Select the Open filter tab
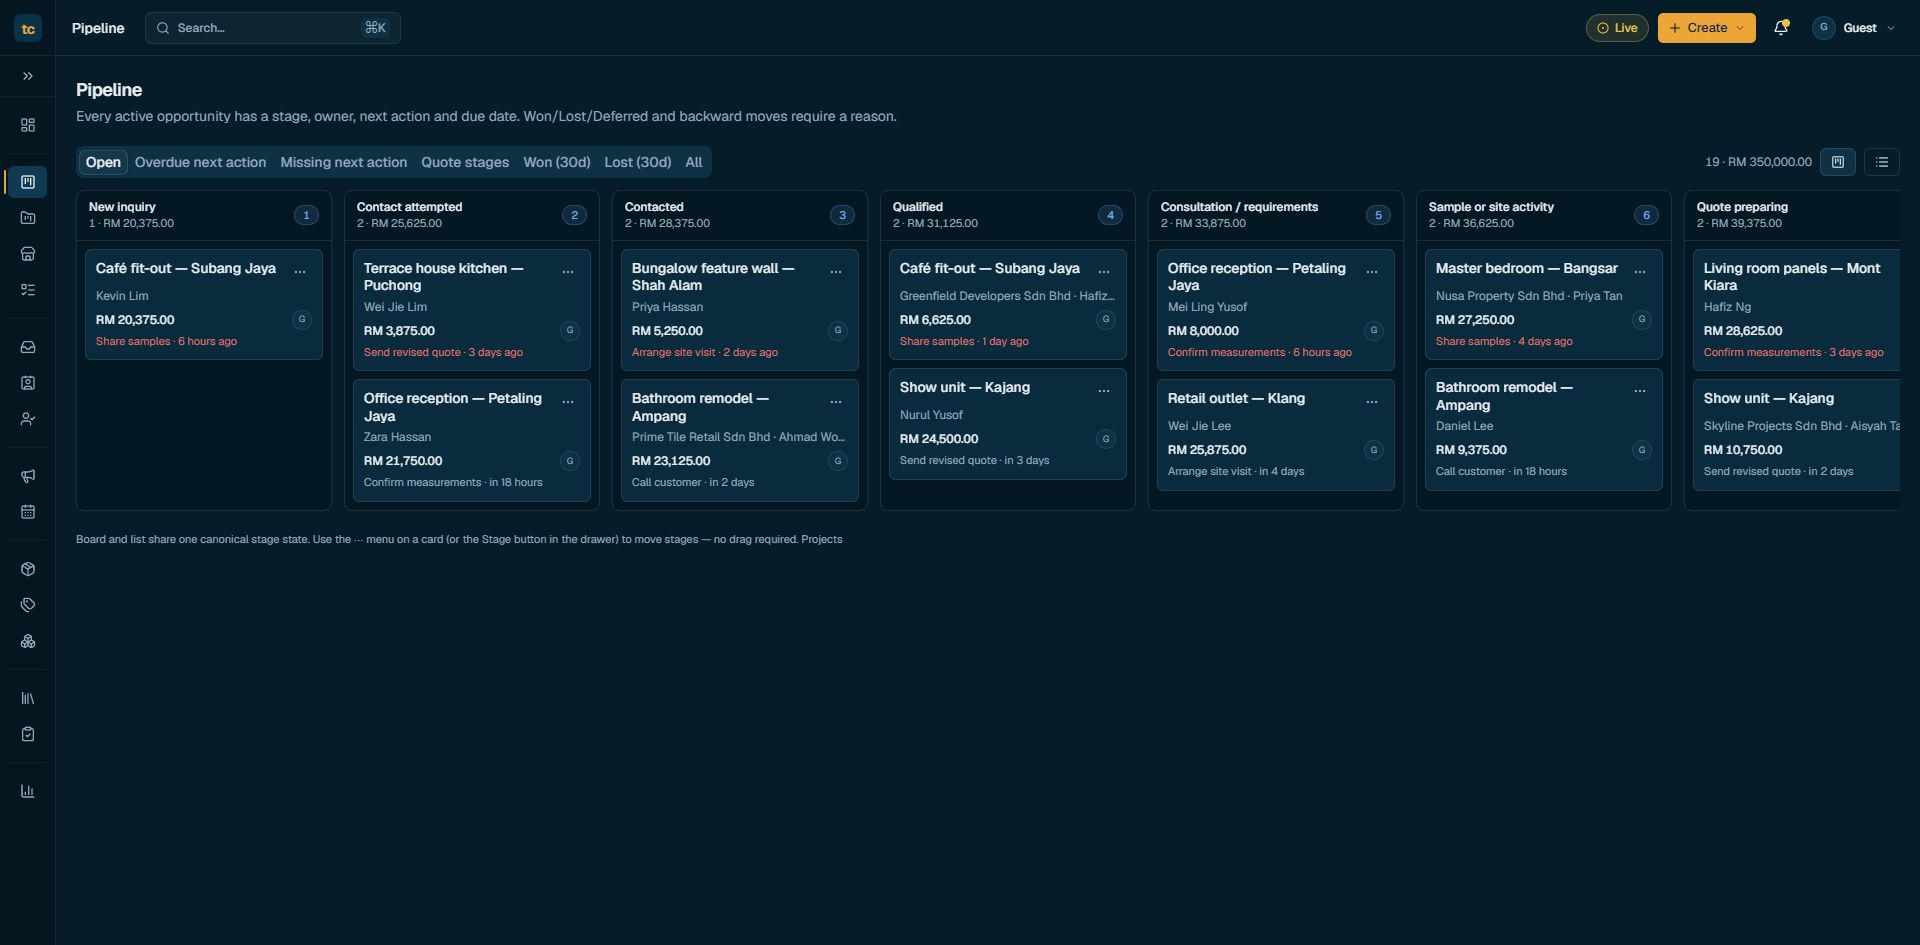Viewport: 1920px width, 945px height. pos(103,162)
